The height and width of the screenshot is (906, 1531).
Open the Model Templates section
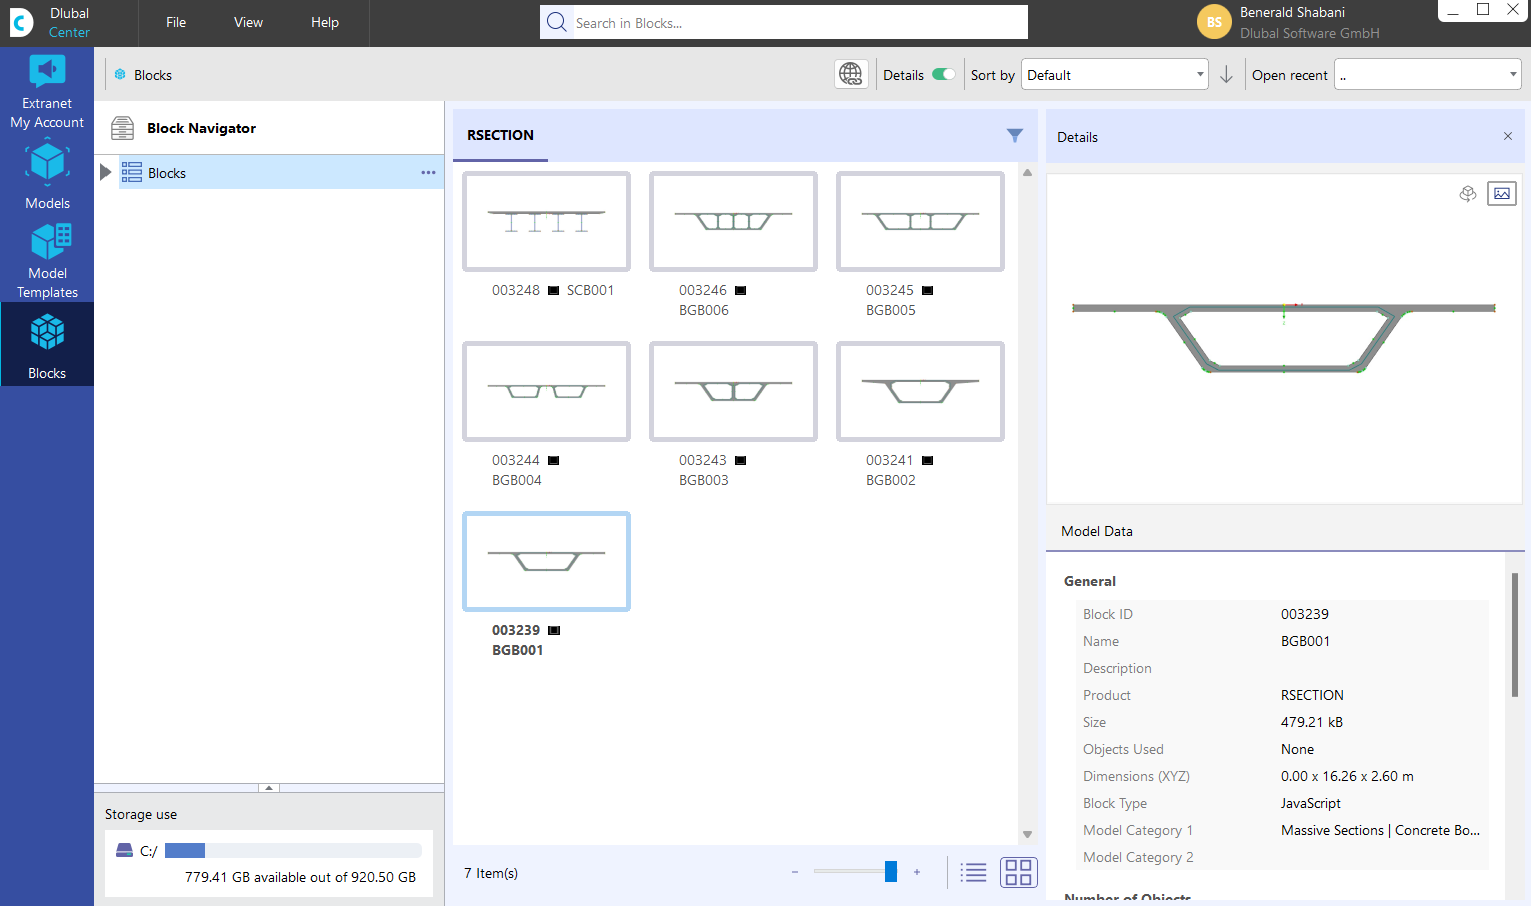point(47,261)
